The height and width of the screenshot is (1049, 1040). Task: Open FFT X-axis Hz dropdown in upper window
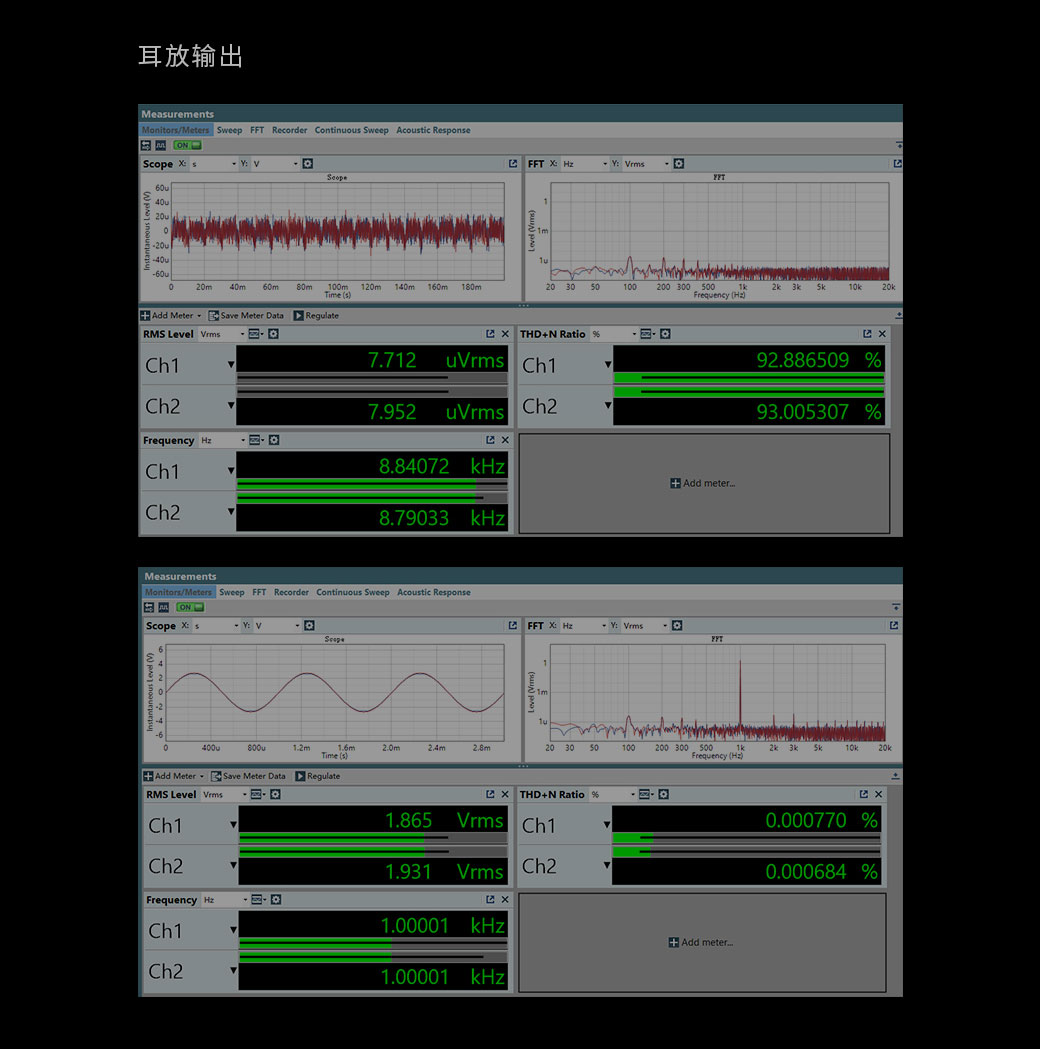584,164
